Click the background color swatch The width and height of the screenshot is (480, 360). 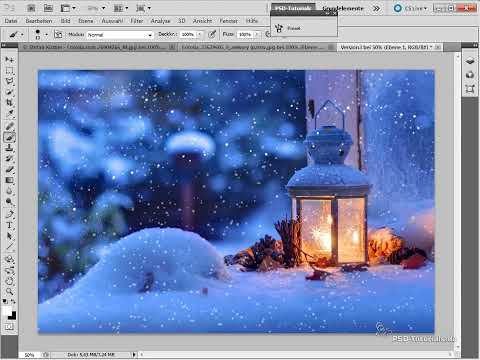tap(13, 316)
